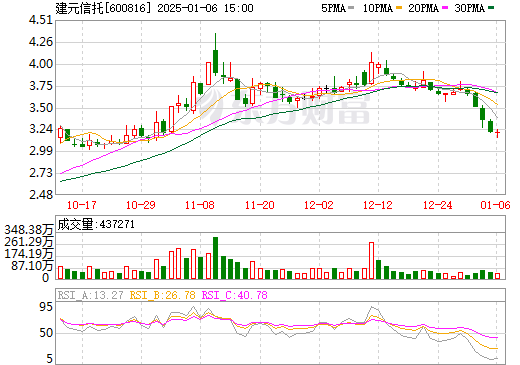Click the 11-08 date label
Viewport: 520px width, 365px height.
(x=200, y=205)
